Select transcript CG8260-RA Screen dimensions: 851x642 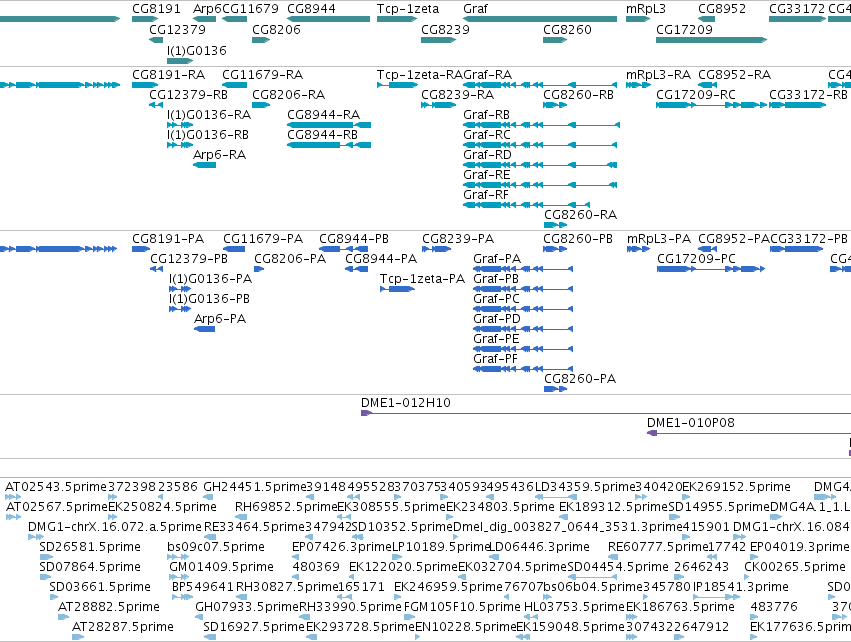click(555, 225)
